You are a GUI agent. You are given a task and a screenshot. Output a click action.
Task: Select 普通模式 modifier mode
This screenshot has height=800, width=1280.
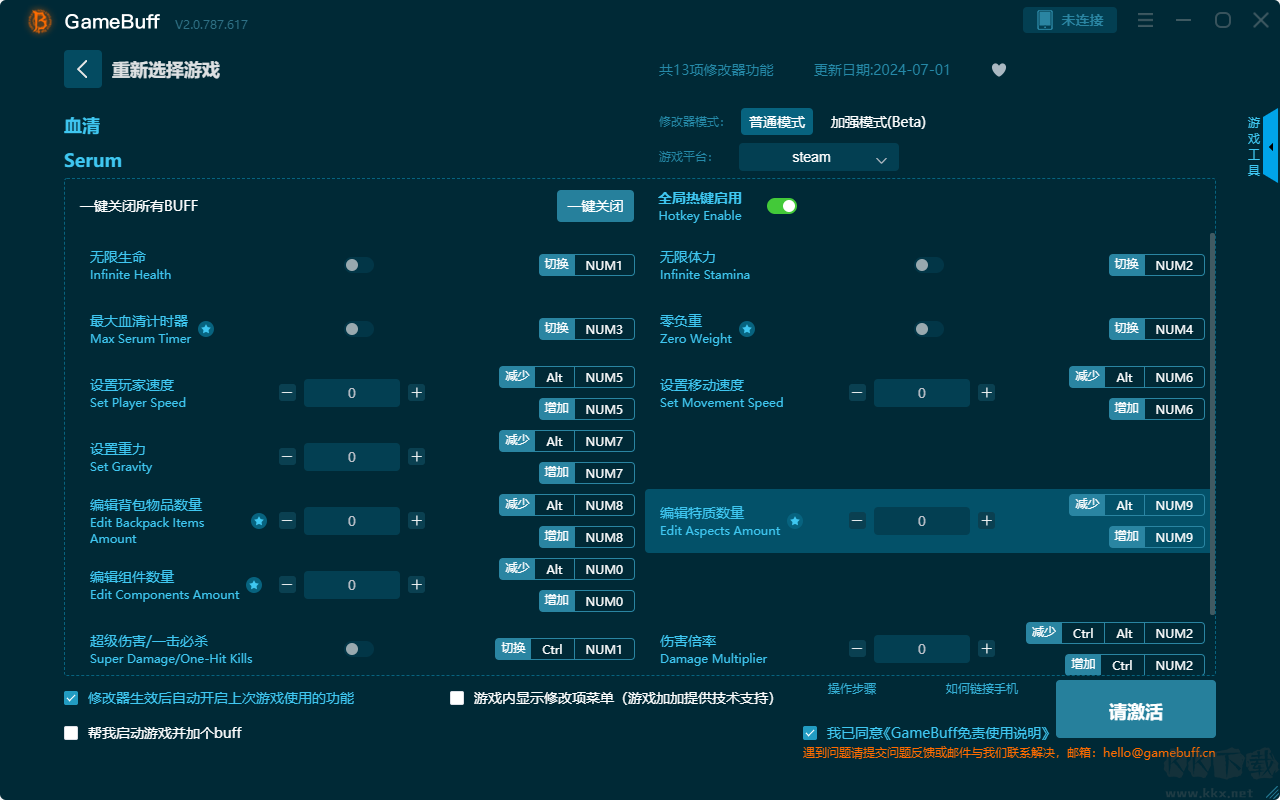[777, 122]
